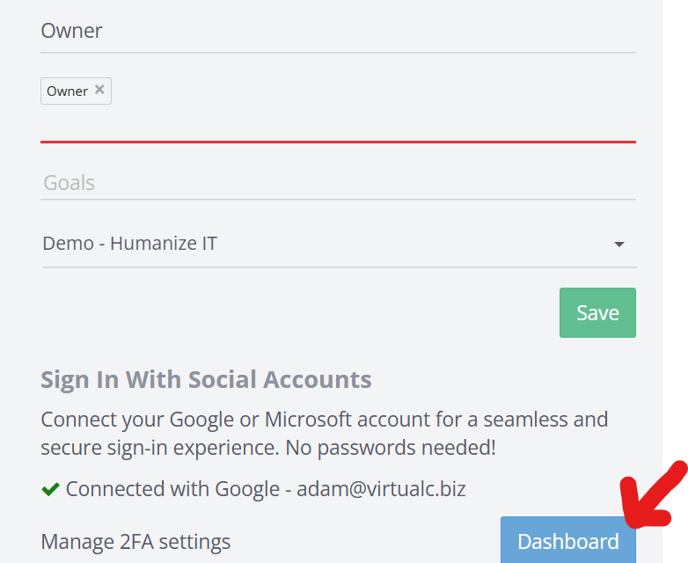688x563 pixels.
Task: Open the Demo - Humanize IT dropdown
Action: pos(340,244)
